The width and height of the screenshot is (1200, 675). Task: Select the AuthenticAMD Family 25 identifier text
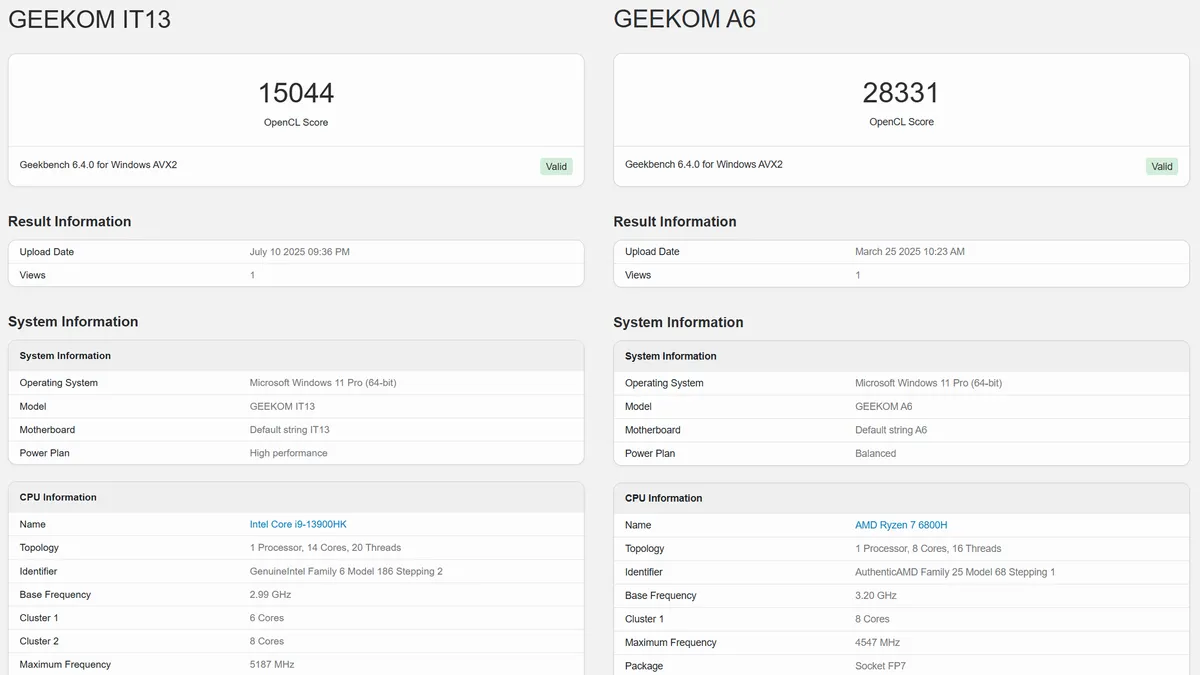point(955,572)
